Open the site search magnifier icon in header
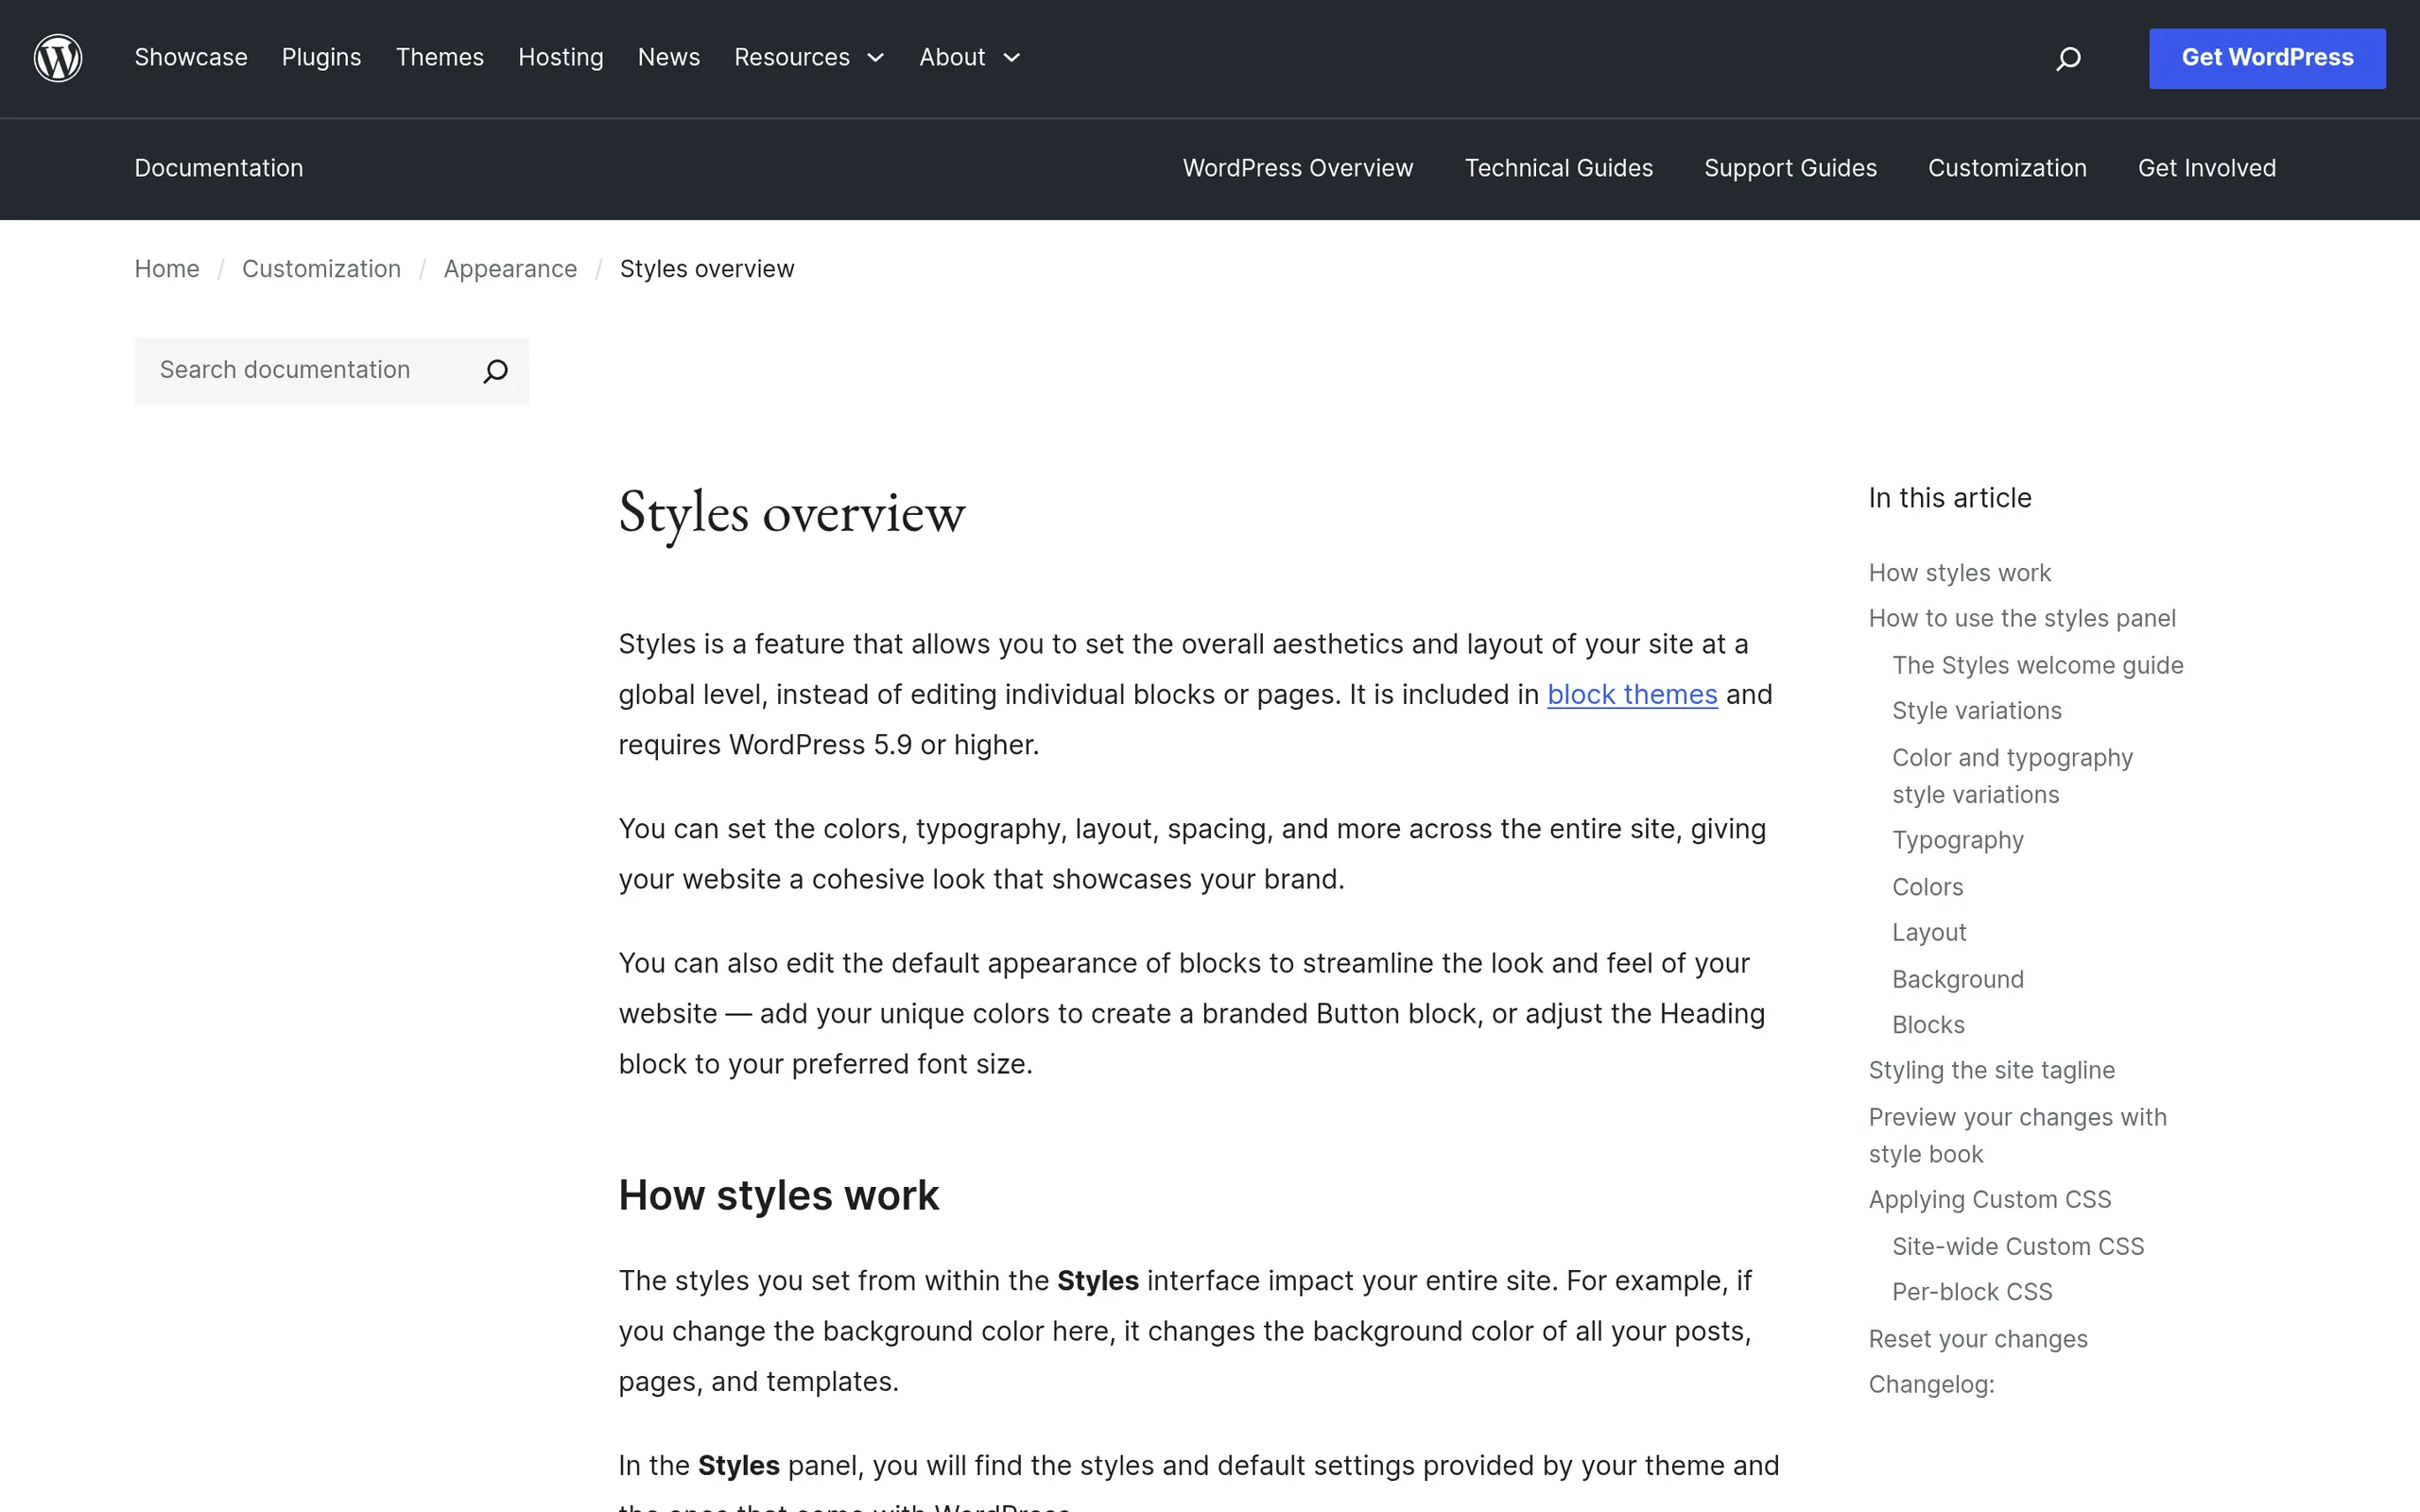2420x1512 pixels. [x=2068, y=59]
